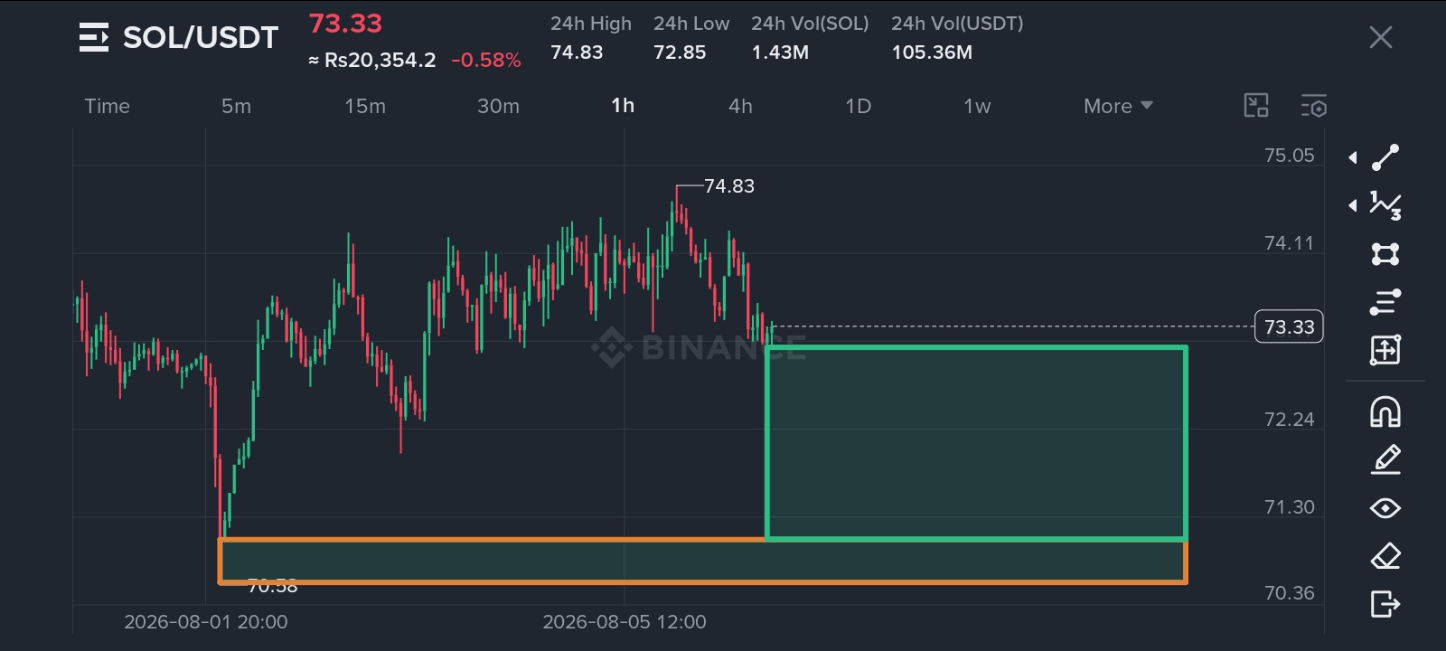Click the 24h High value 74.83
Screen dimensions: 1446x651
(x=577, y=52)
